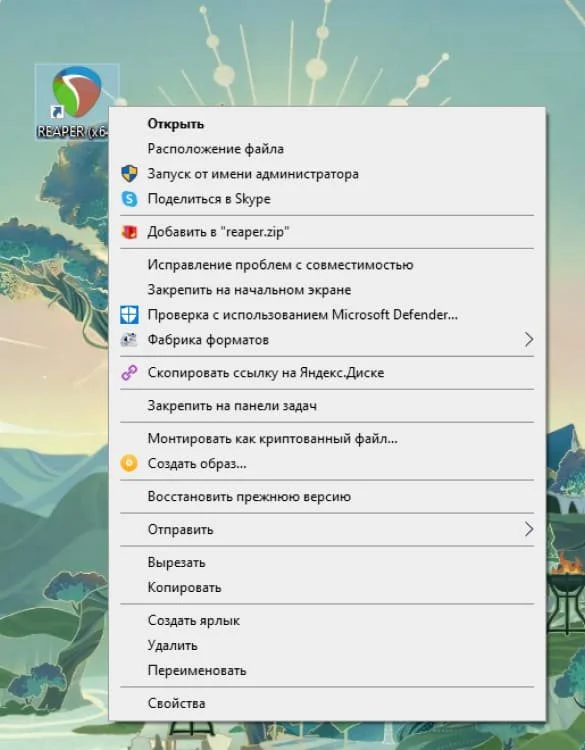Image resolution: width=585 pixels, height=750 pixels.
Task: Click the REAPER (x64) shortcut label text
Action: [73, 131]
